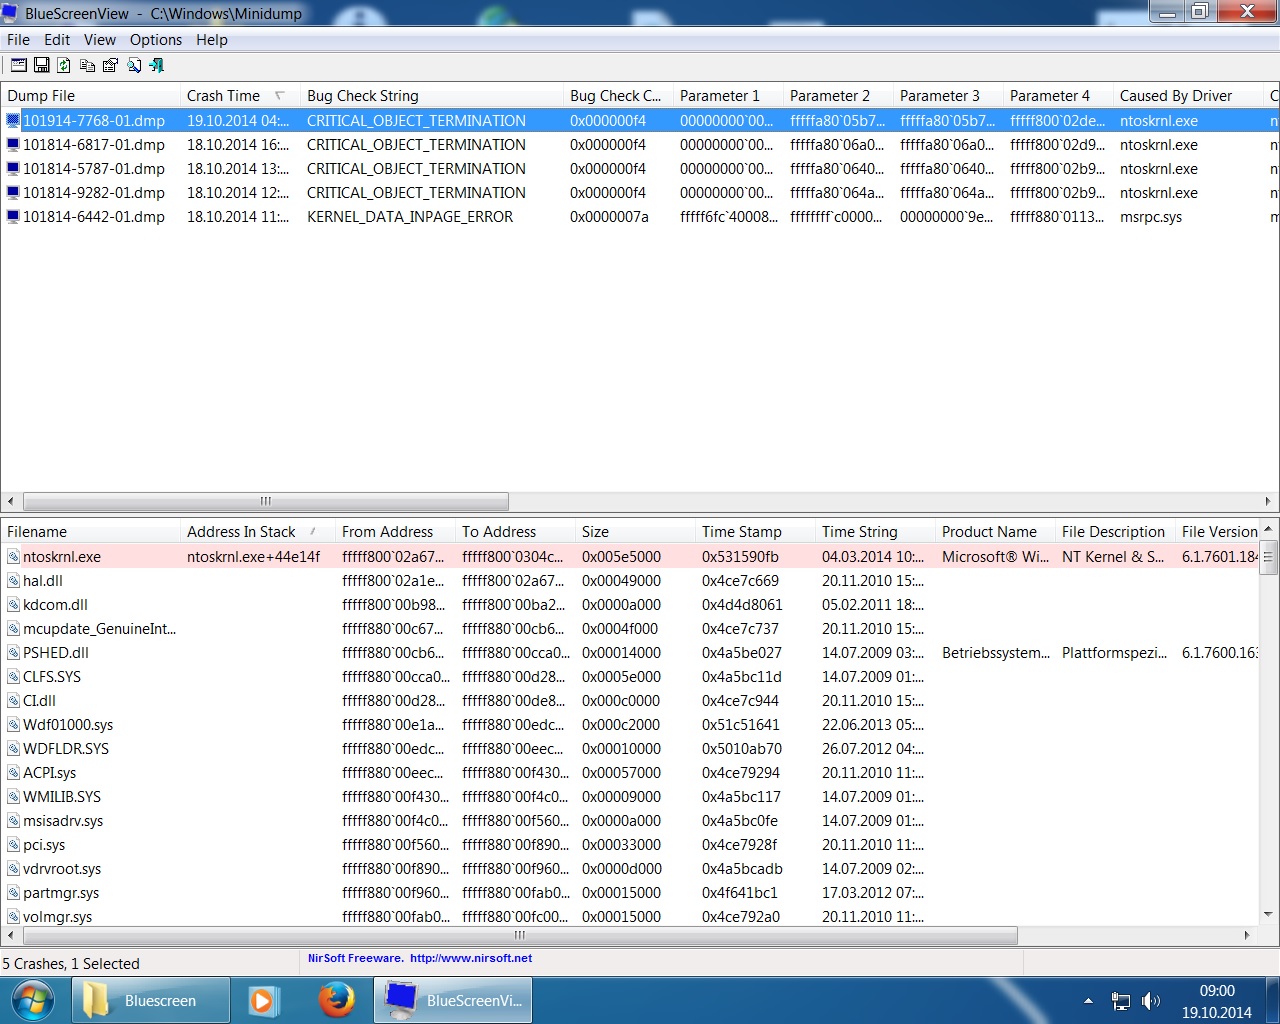Click the file icon beside Wdf01000.sys
This screenshot has height=1024, width=1280.
[x=13, y=724]
